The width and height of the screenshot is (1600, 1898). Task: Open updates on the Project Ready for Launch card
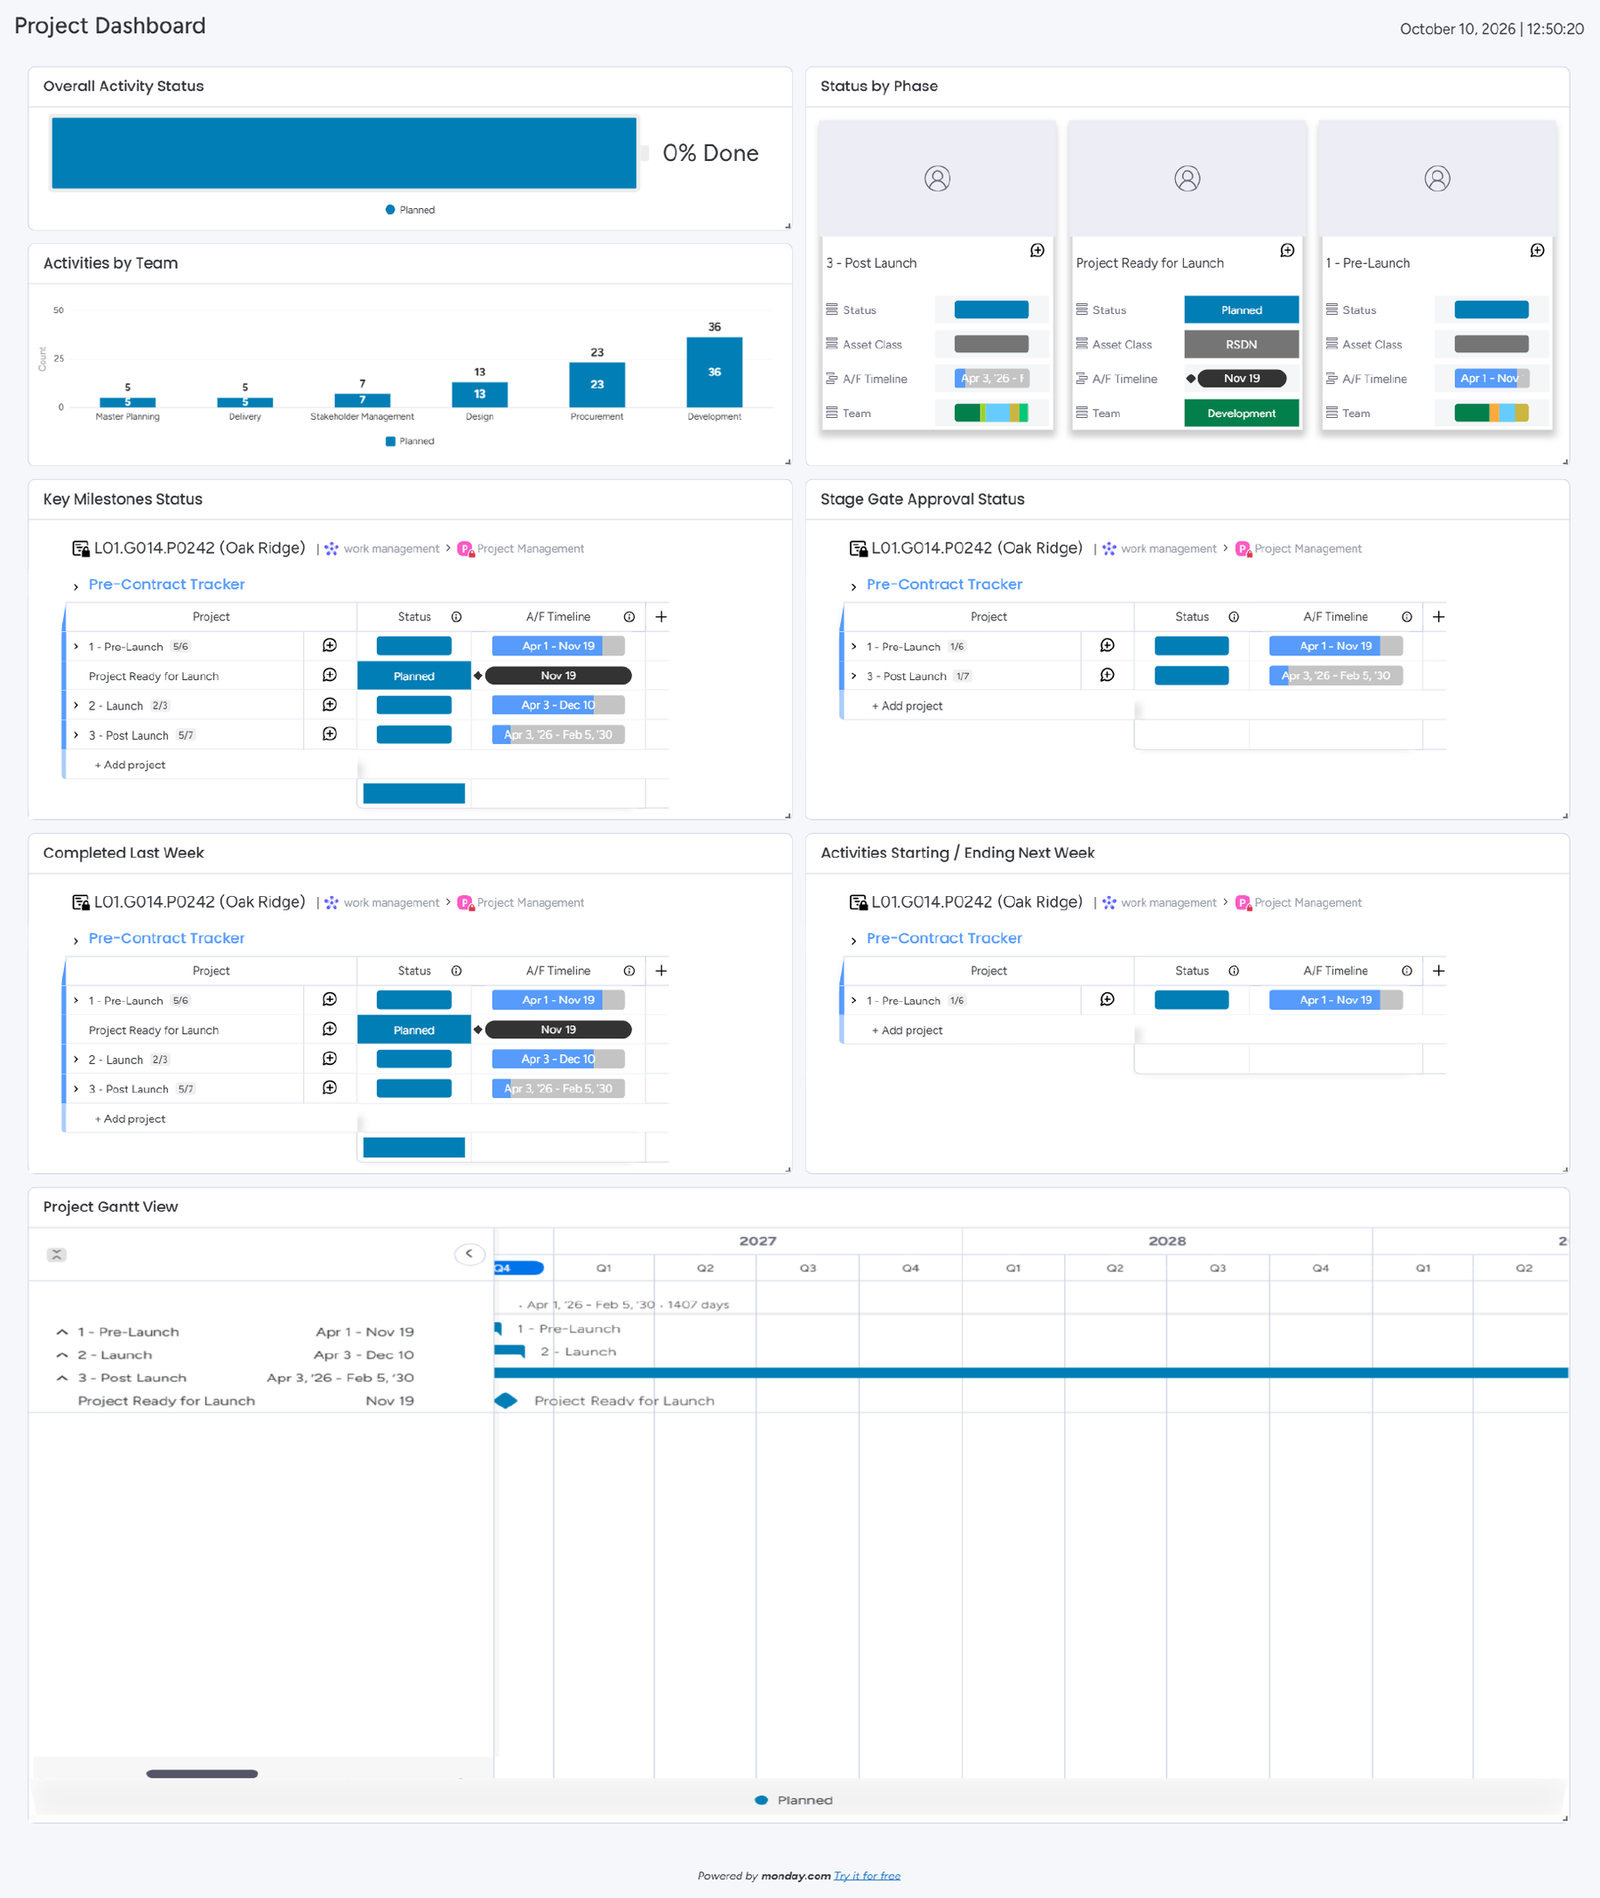coord(1287,250)
